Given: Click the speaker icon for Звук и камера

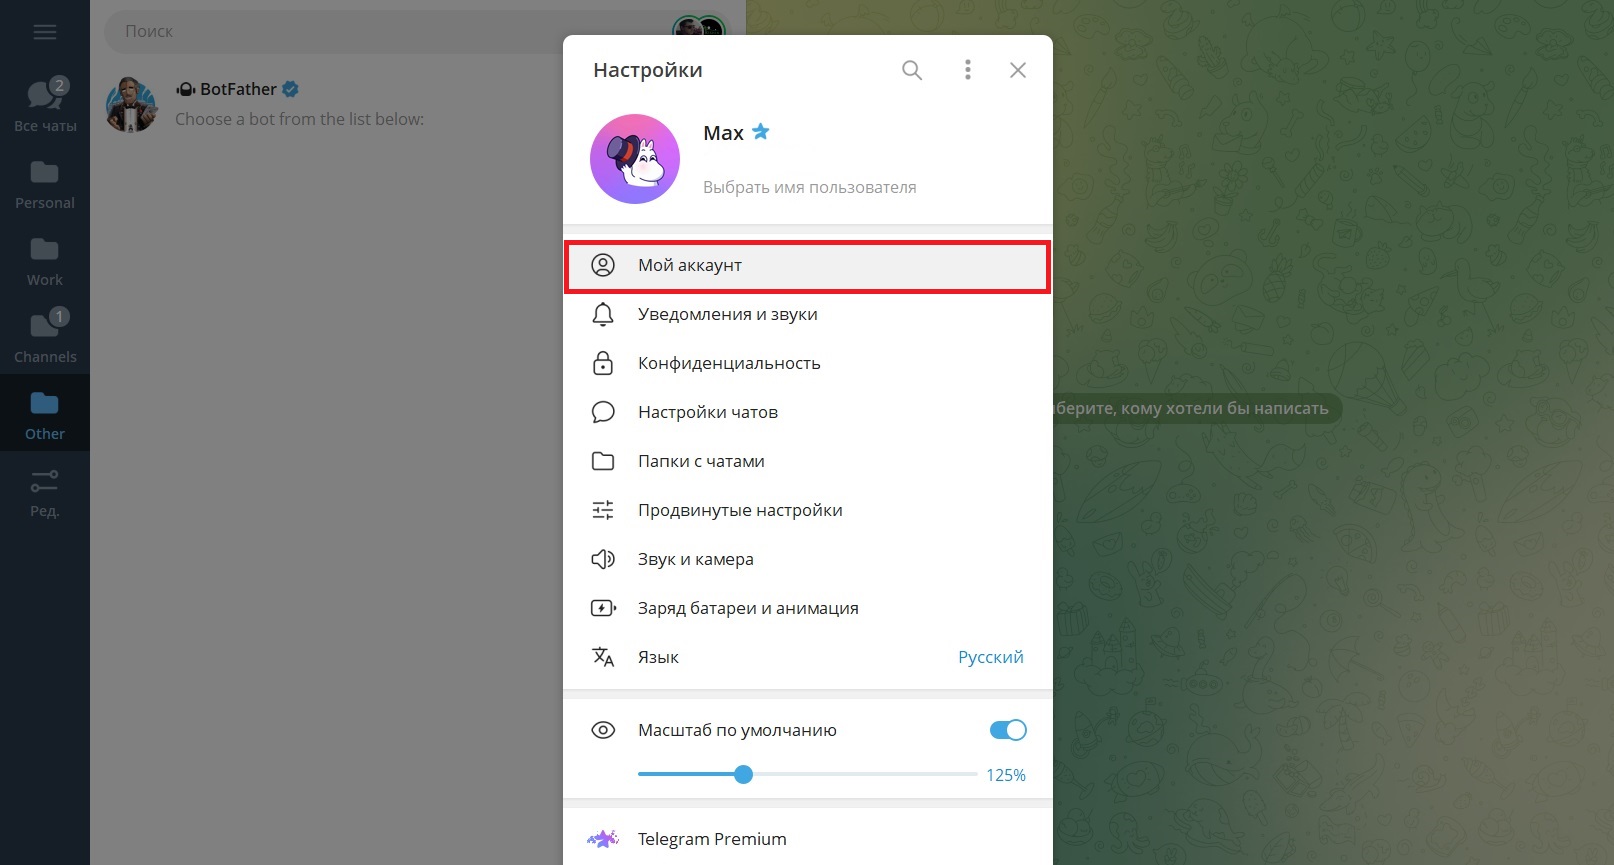Looking at the screenshot, I should click(603, 559).
